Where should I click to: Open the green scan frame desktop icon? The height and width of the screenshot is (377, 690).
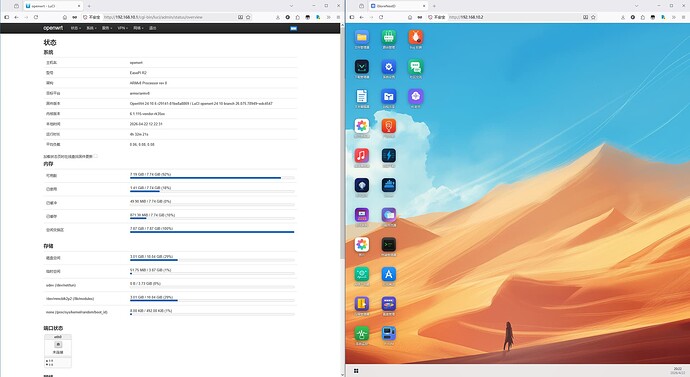click(x=362, y=274)
